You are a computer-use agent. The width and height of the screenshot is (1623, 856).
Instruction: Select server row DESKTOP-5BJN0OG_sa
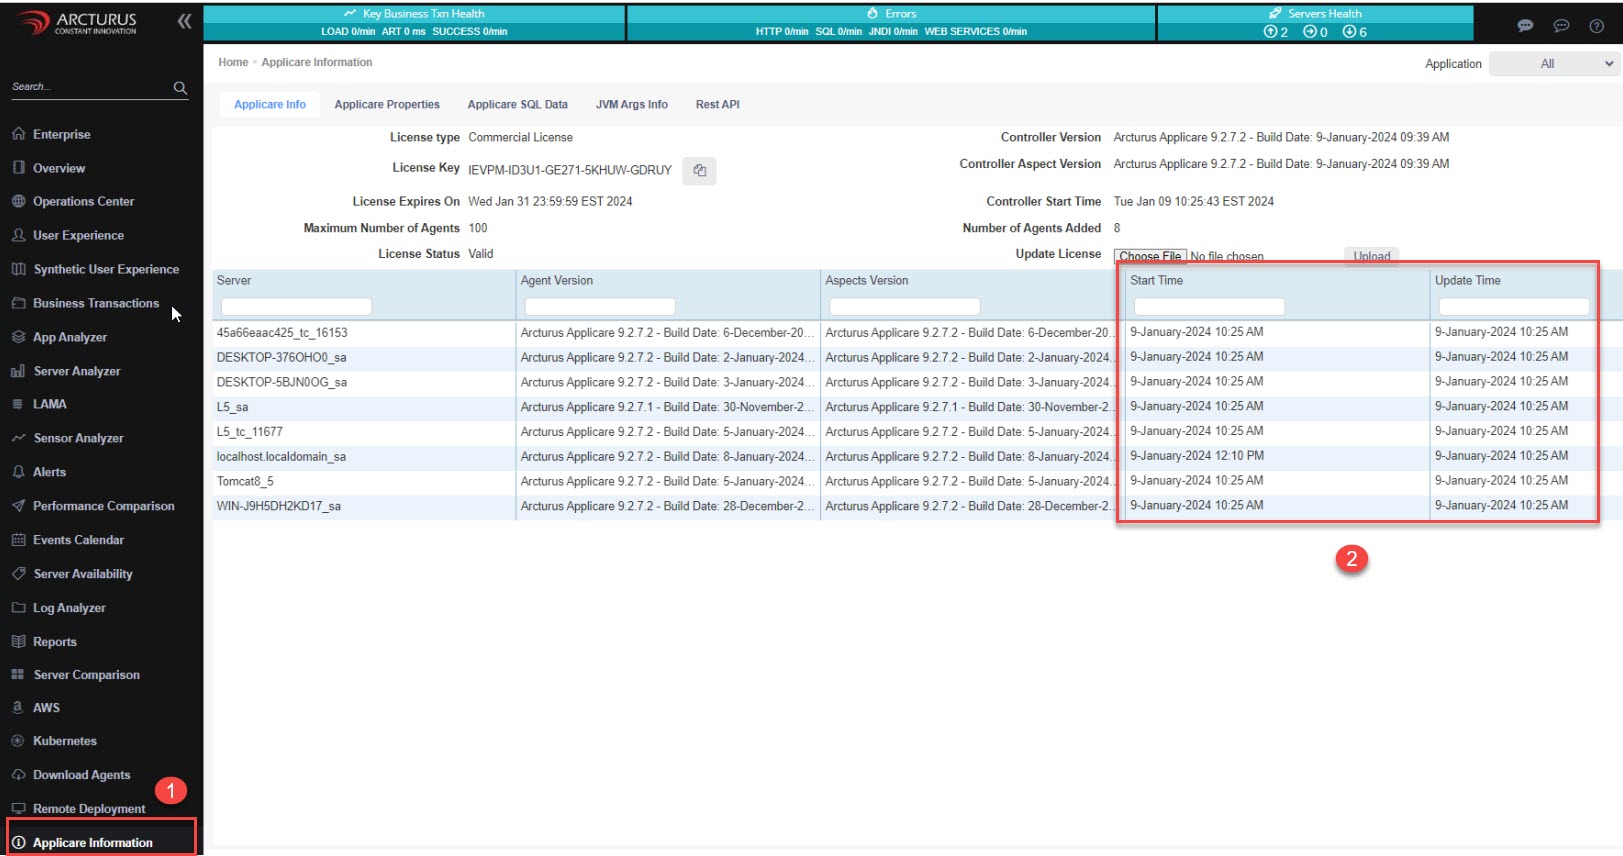(x=282, y=382)
